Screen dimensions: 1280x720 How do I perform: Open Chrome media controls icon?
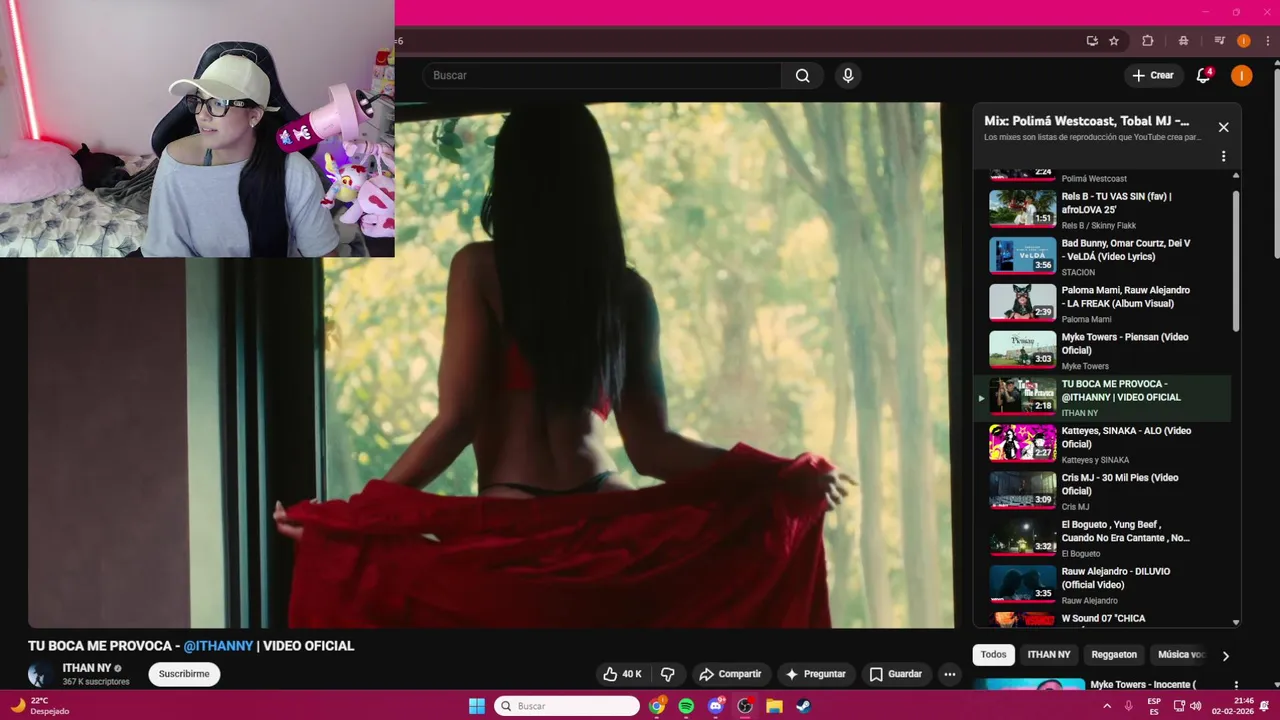click(1219, 41)
